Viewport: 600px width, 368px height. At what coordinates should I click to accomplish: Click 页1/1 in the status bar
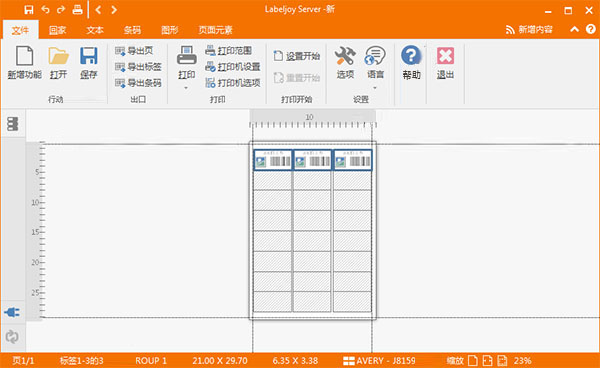pos(23,361)
